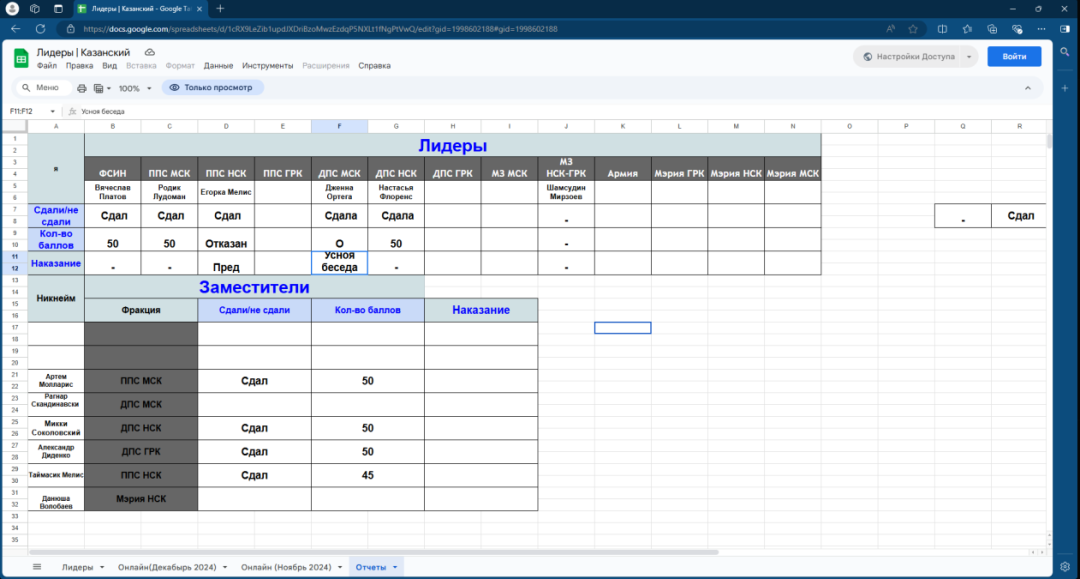The image size is (1080, 579).
Task: Open the Инструменты menu
Action: (267, 66)
